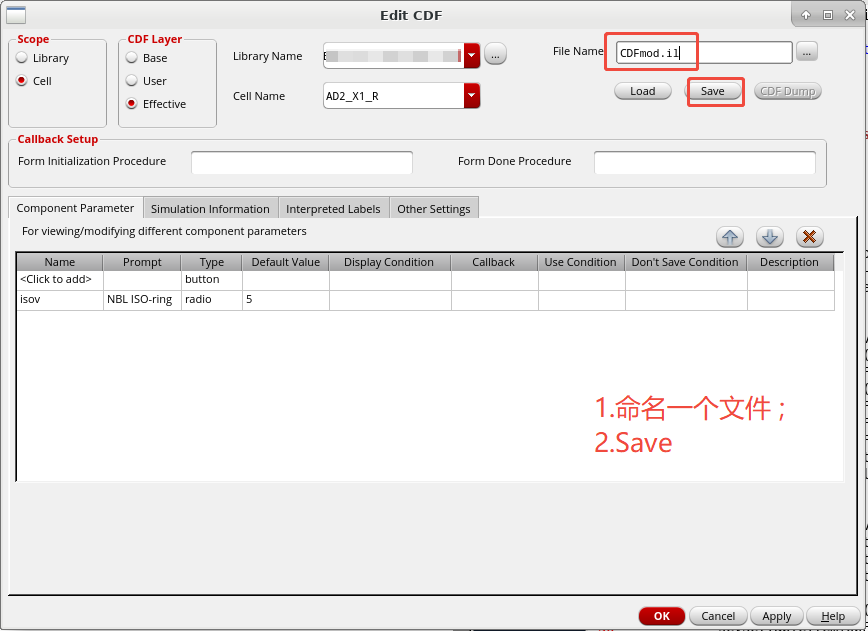
Task: Delete parameter using the red X icon
Action: (810, 237)
